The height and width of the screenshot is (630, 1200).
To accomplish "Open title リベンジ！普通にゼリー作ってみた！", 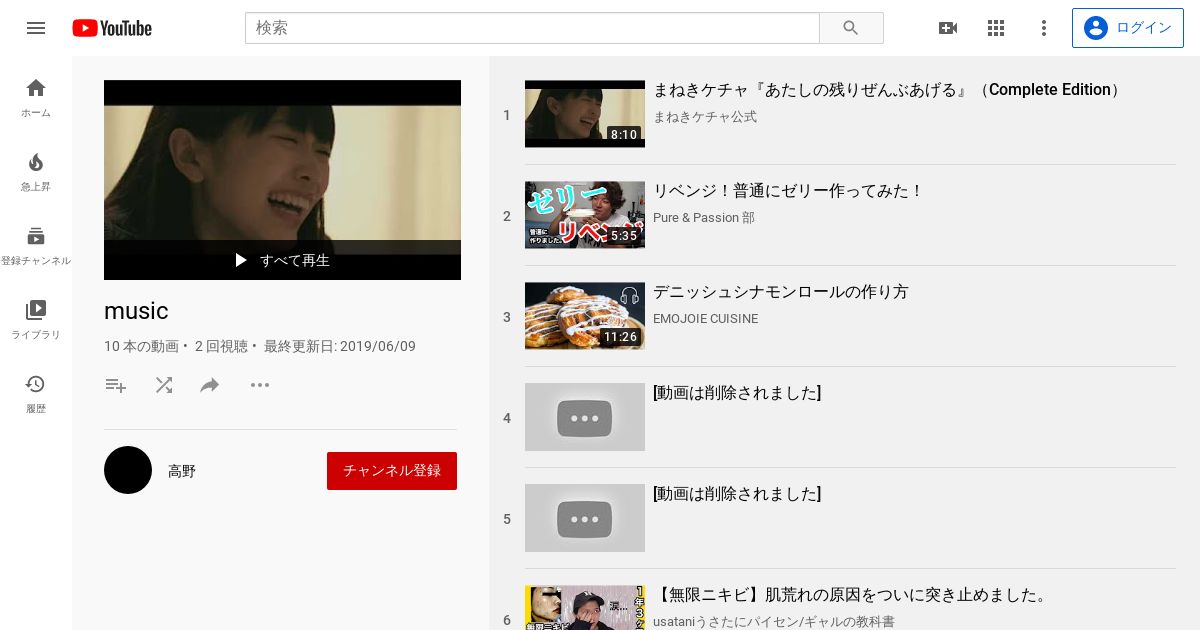I will [x=789, y=191].
